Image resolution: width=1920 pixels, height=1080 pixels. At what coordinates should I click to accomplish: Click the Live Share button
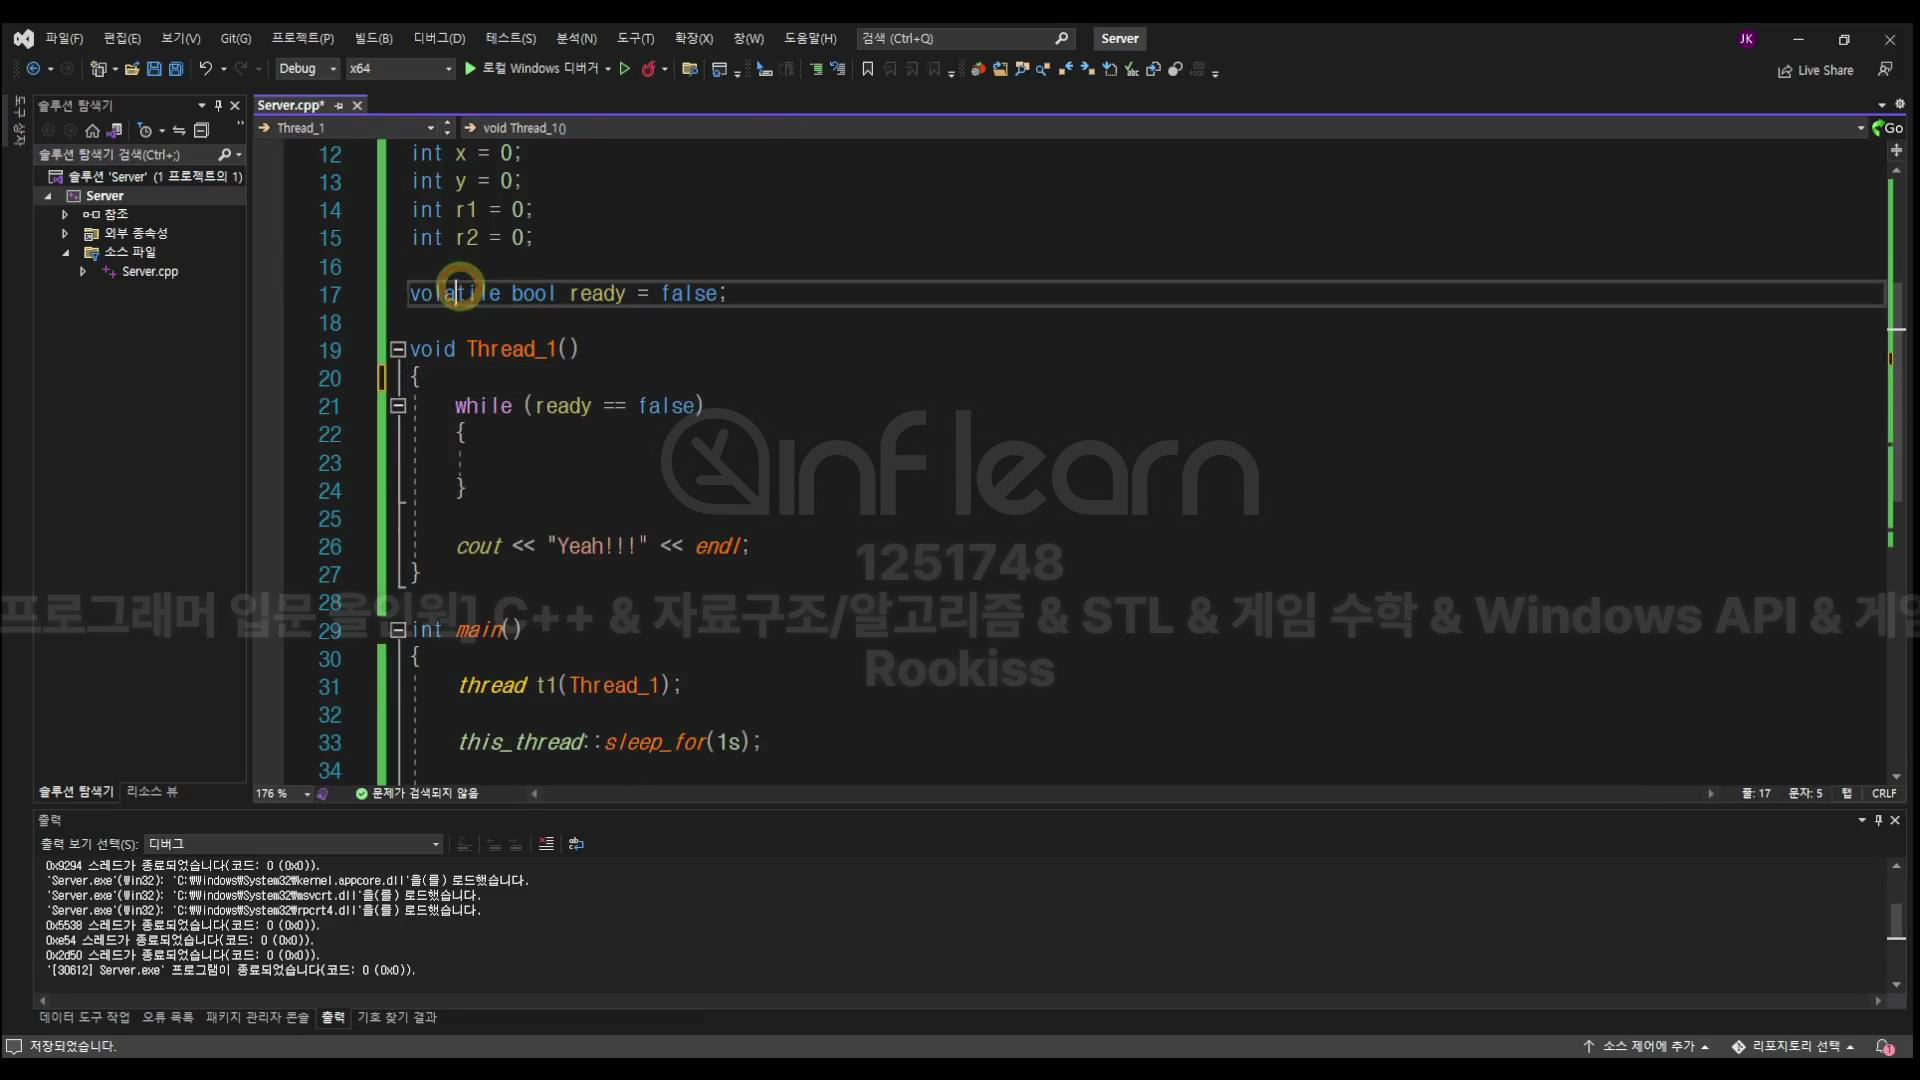pyautogui.click(x=1815, y=70)
